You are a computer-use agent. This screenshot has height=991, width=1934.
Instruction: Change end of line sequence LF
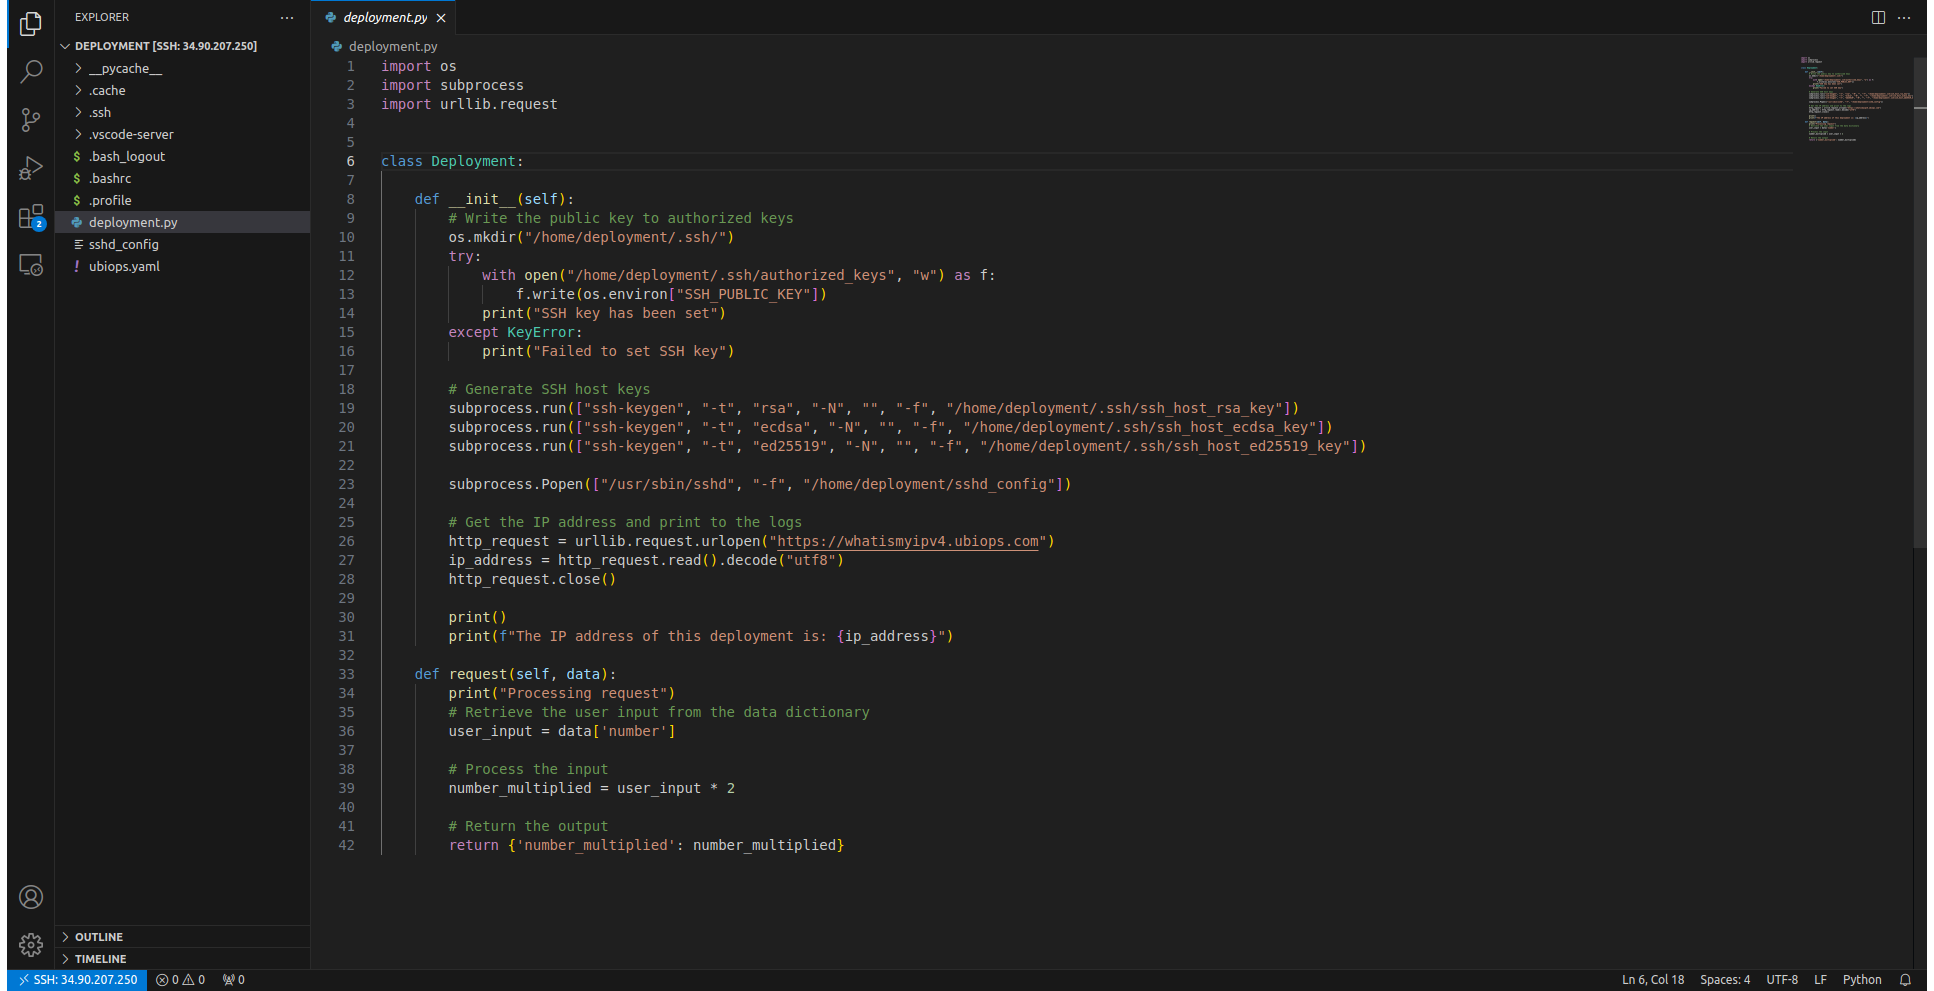(1820, 980)
